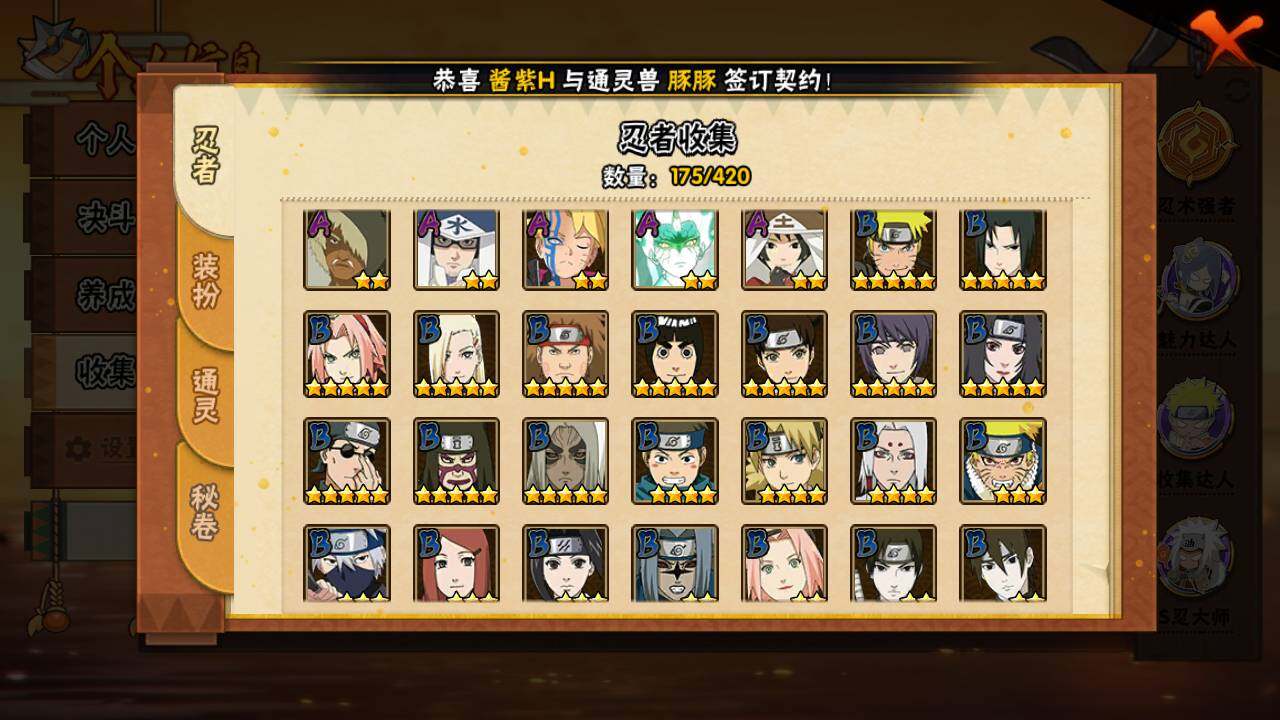Switch to the 装扮 tab
Viewport: 1280px width, 720px height.
click(x=205, y=281)
